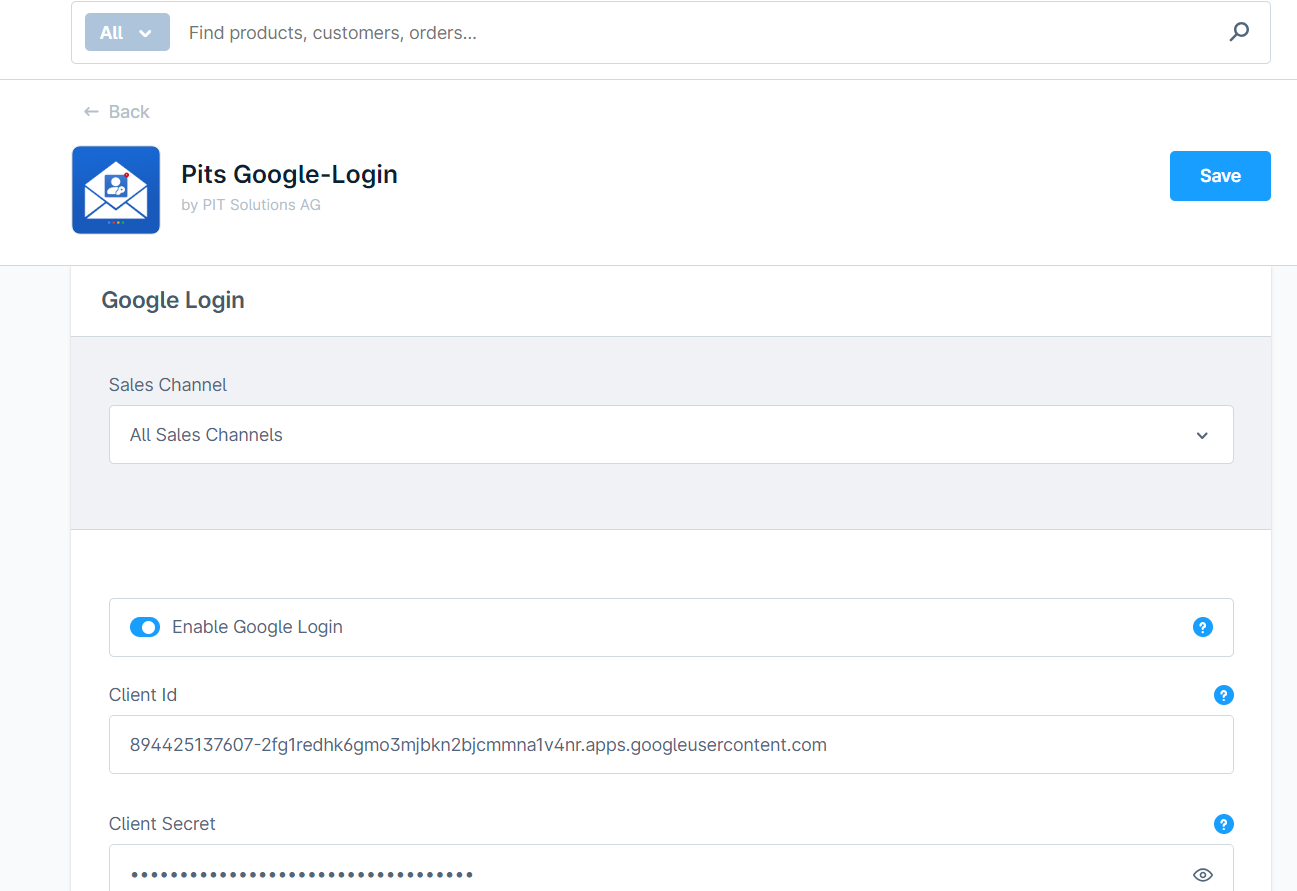
Task: Click the by PIT Solutions AG text
Action: tap(251, 205)
